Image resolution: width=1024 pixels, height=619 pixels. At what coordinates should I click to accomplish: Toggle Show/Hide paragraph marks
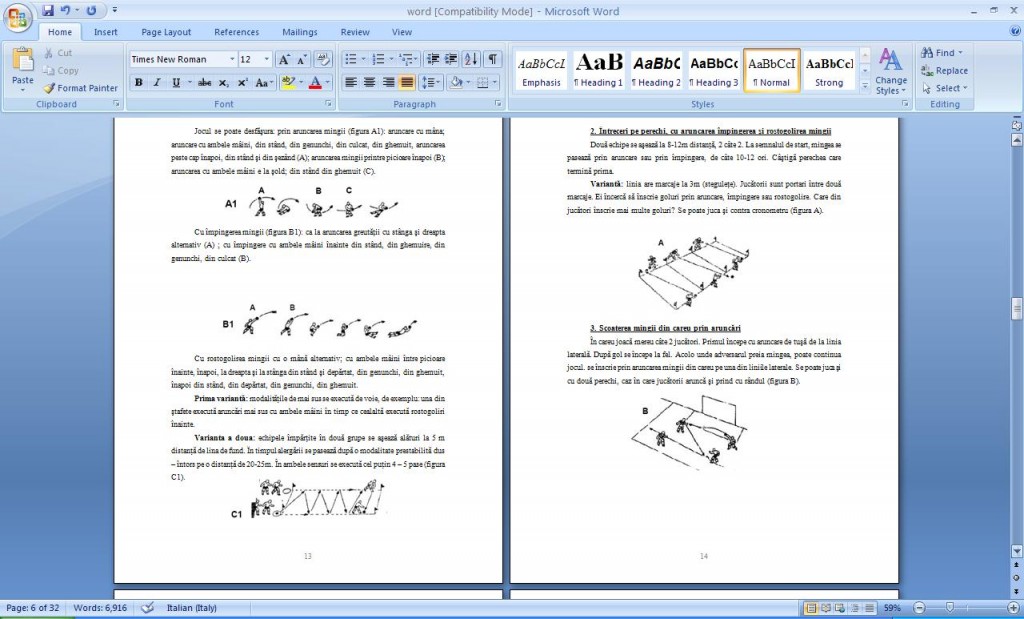492,59
